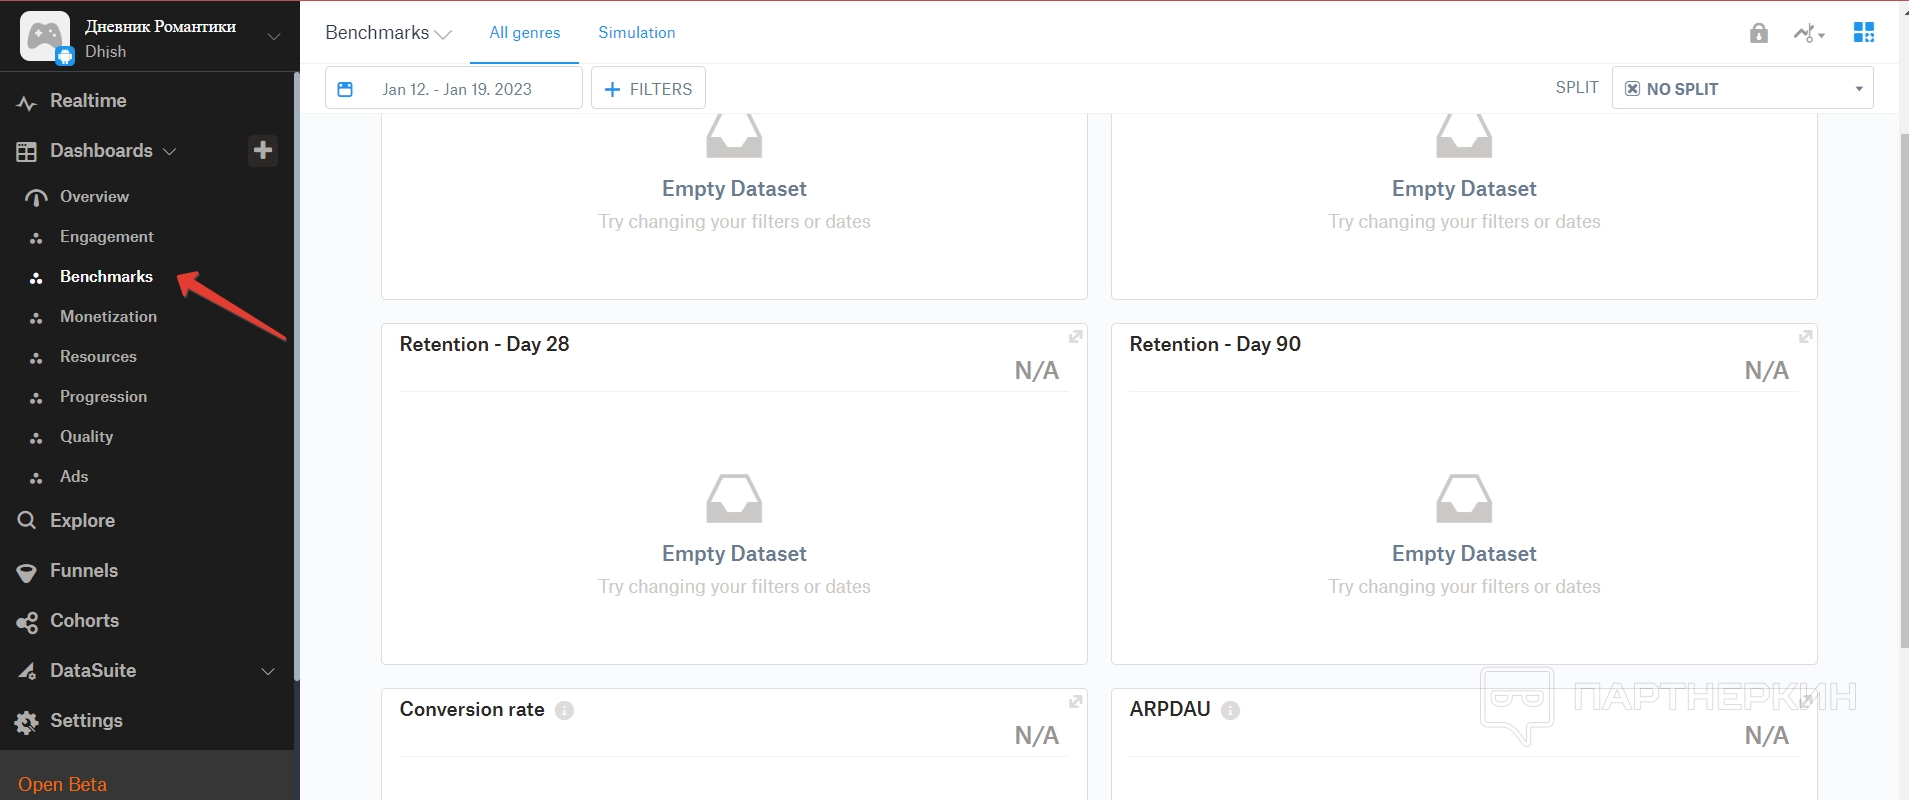Click the add dashboard plus icon

click(x=263, y=150)
